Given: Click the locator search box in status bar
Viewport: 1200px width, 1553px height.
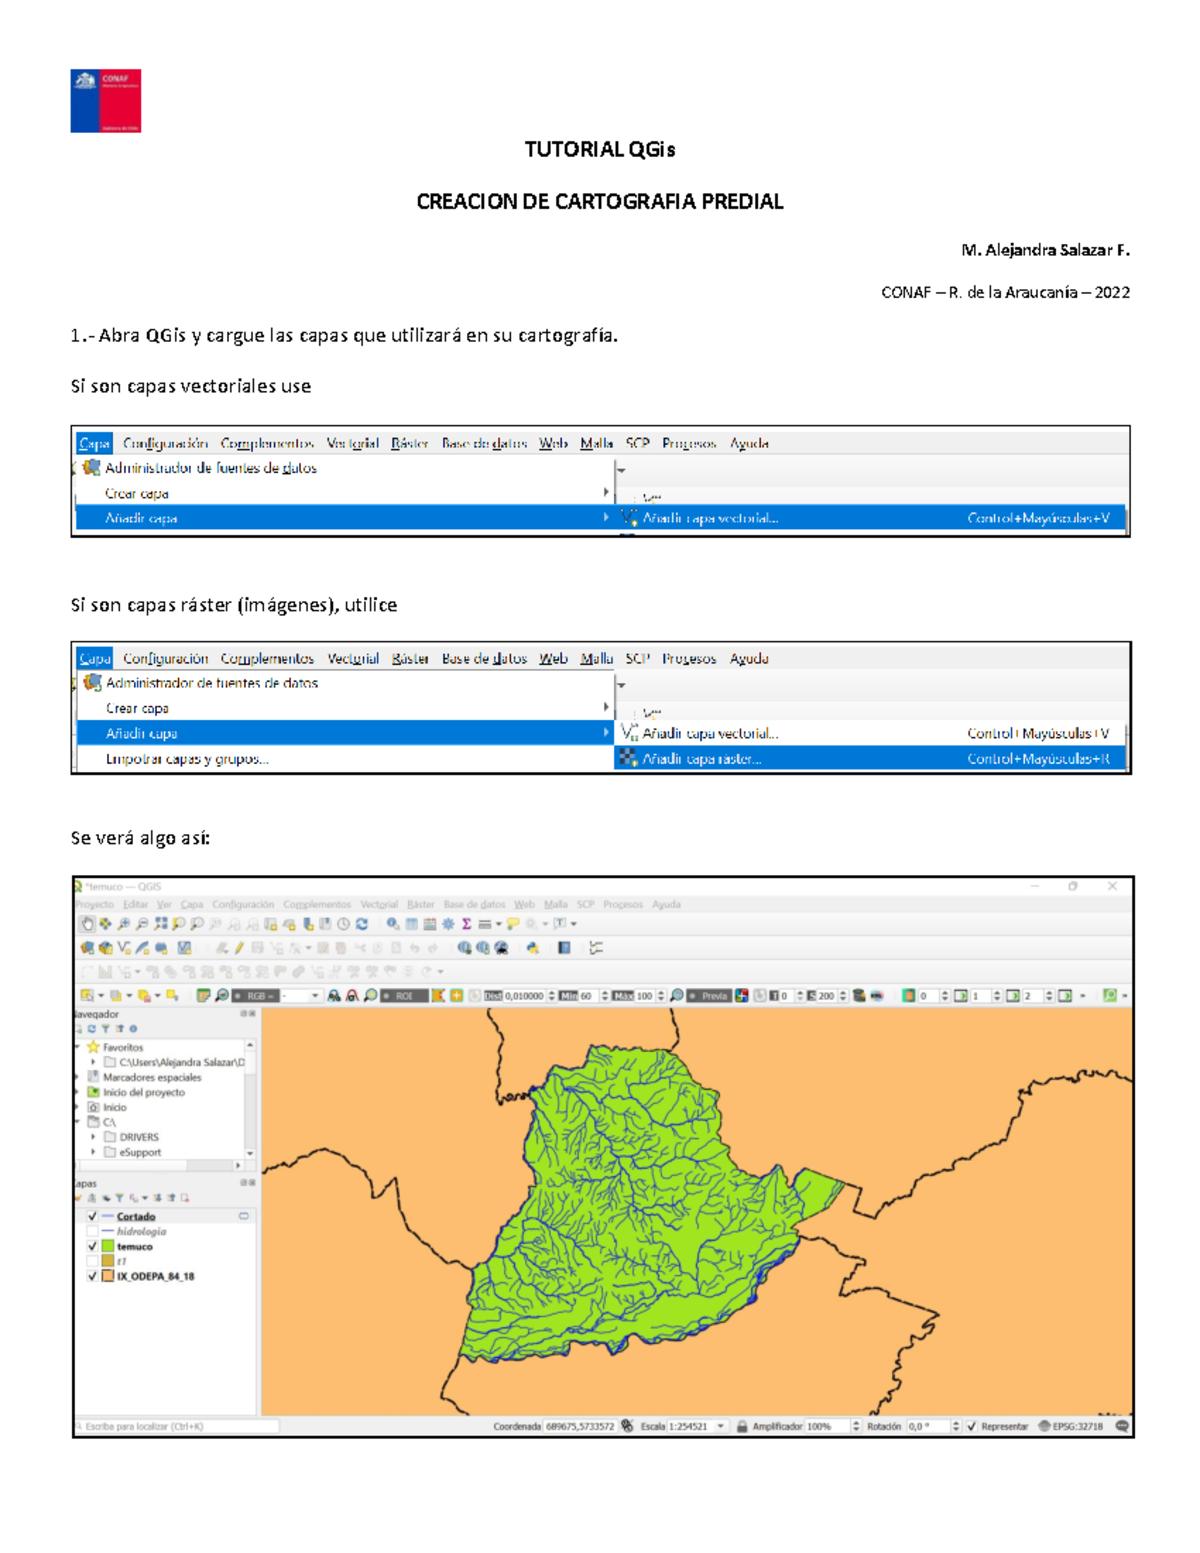Looking at the screenshot, I should 177,1426.
